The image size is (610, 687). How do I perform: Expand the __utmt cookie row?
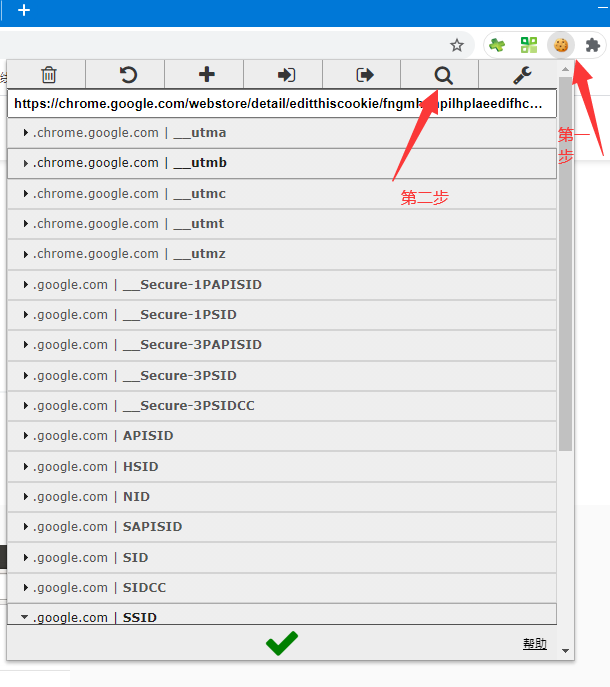pyautogui.click(x=282, y=224)
